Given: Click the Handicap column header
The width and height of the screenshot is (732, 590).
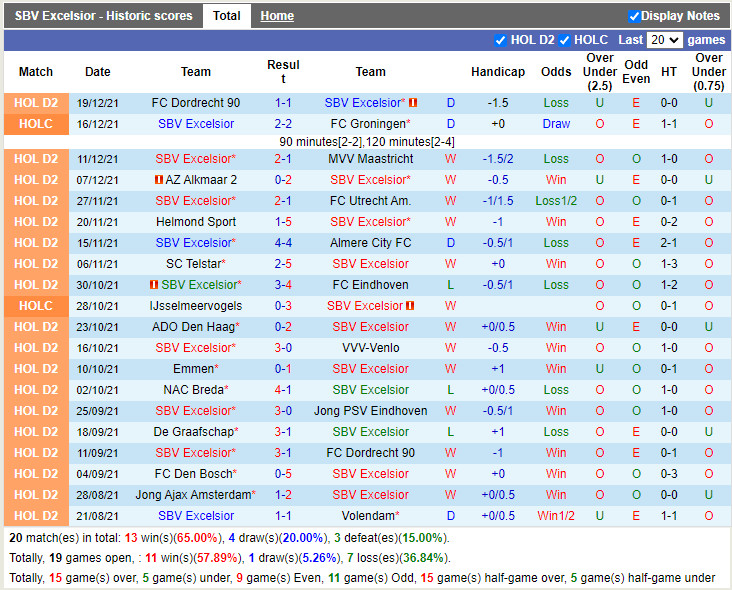Looking at the screenshot, I should [498, 72].
